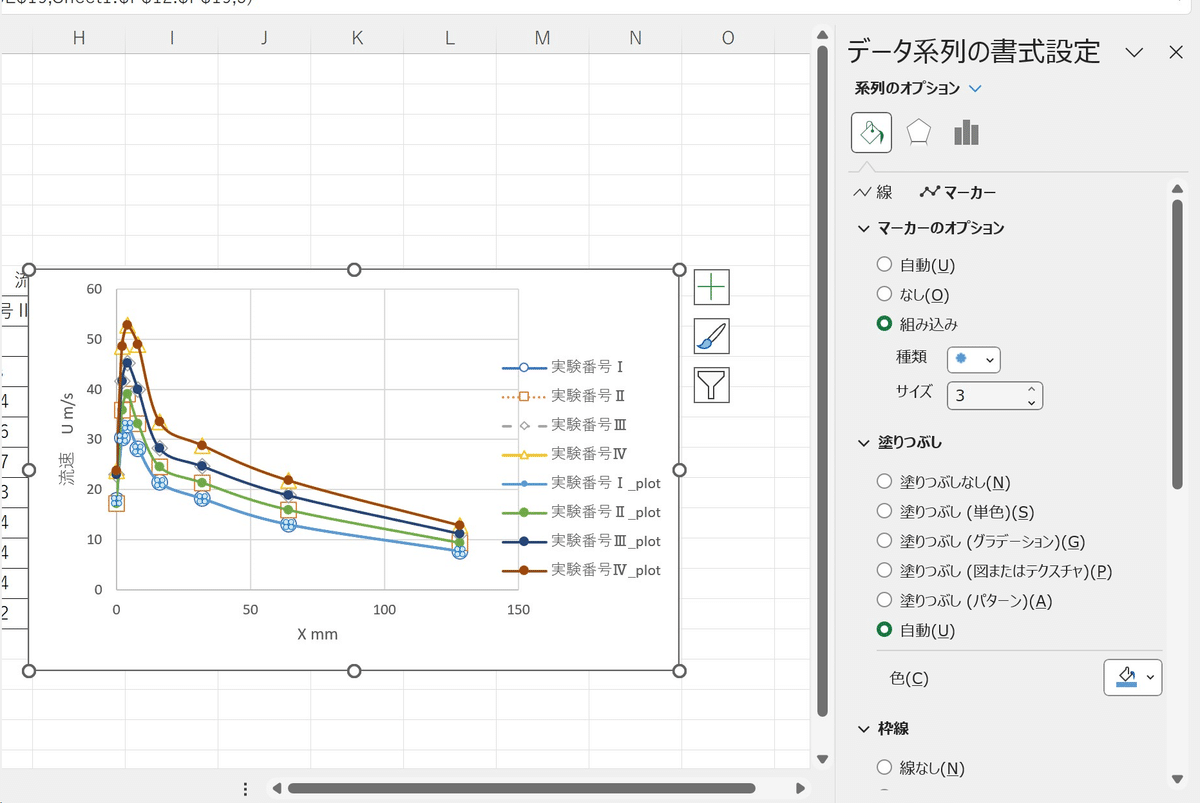Click the sheet vertical scrollbar down arrow

(822, 760)
